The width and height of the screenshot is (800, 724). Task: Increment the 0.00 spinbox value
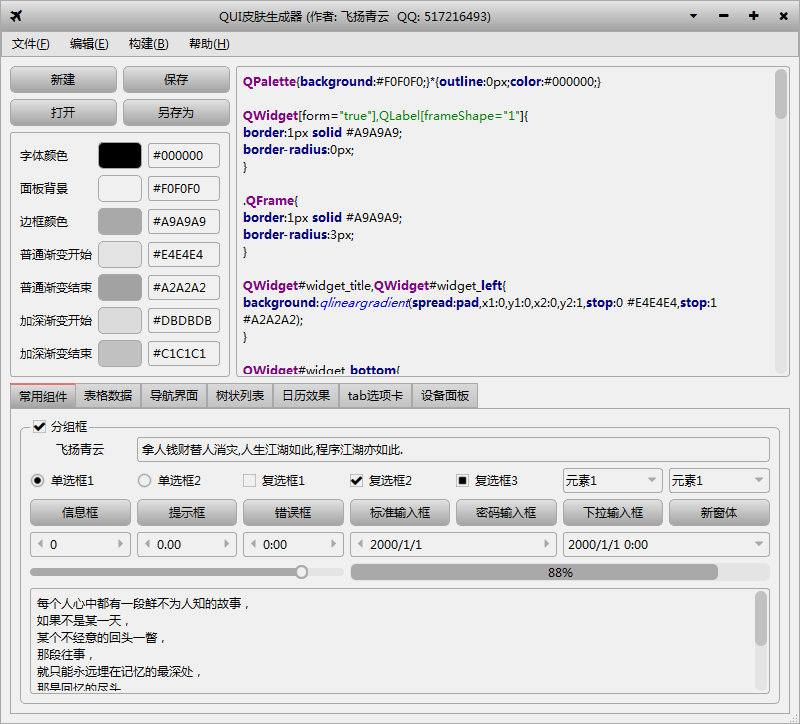point(227,544)
